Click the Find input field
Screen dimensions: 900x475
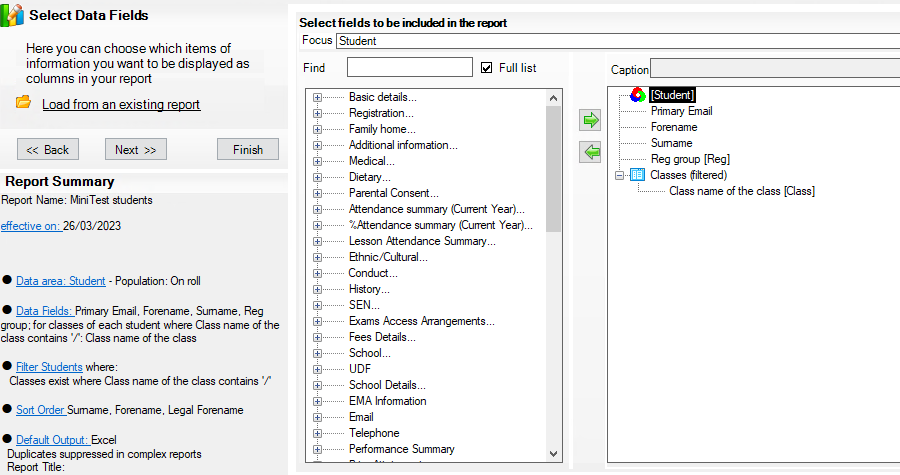(x=410, y=67)
